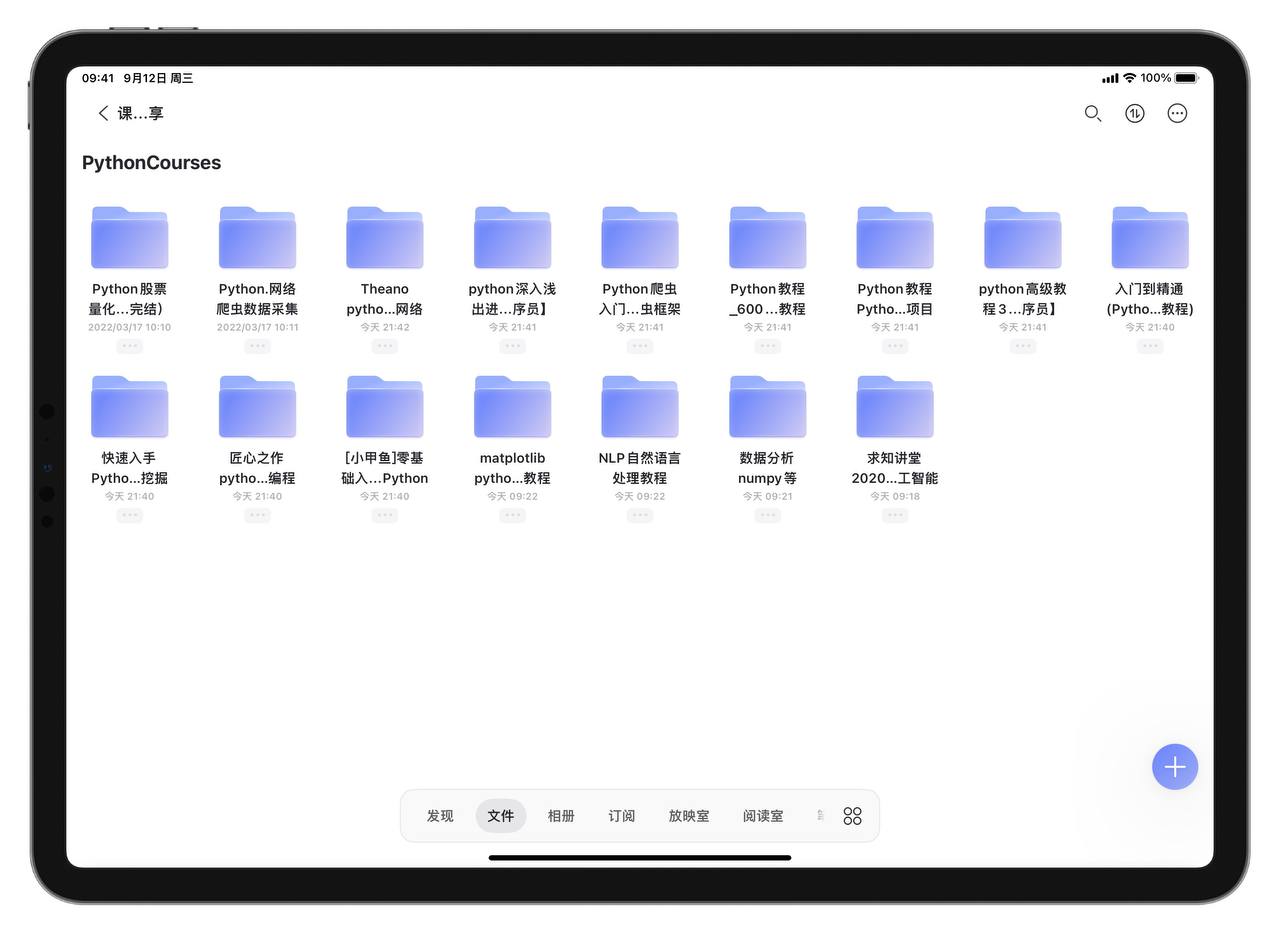The image size is (1280, 934).
Task: Open ellipsis menu under [小甲鱼]零基础入 folder
Action: pos(385,515)
